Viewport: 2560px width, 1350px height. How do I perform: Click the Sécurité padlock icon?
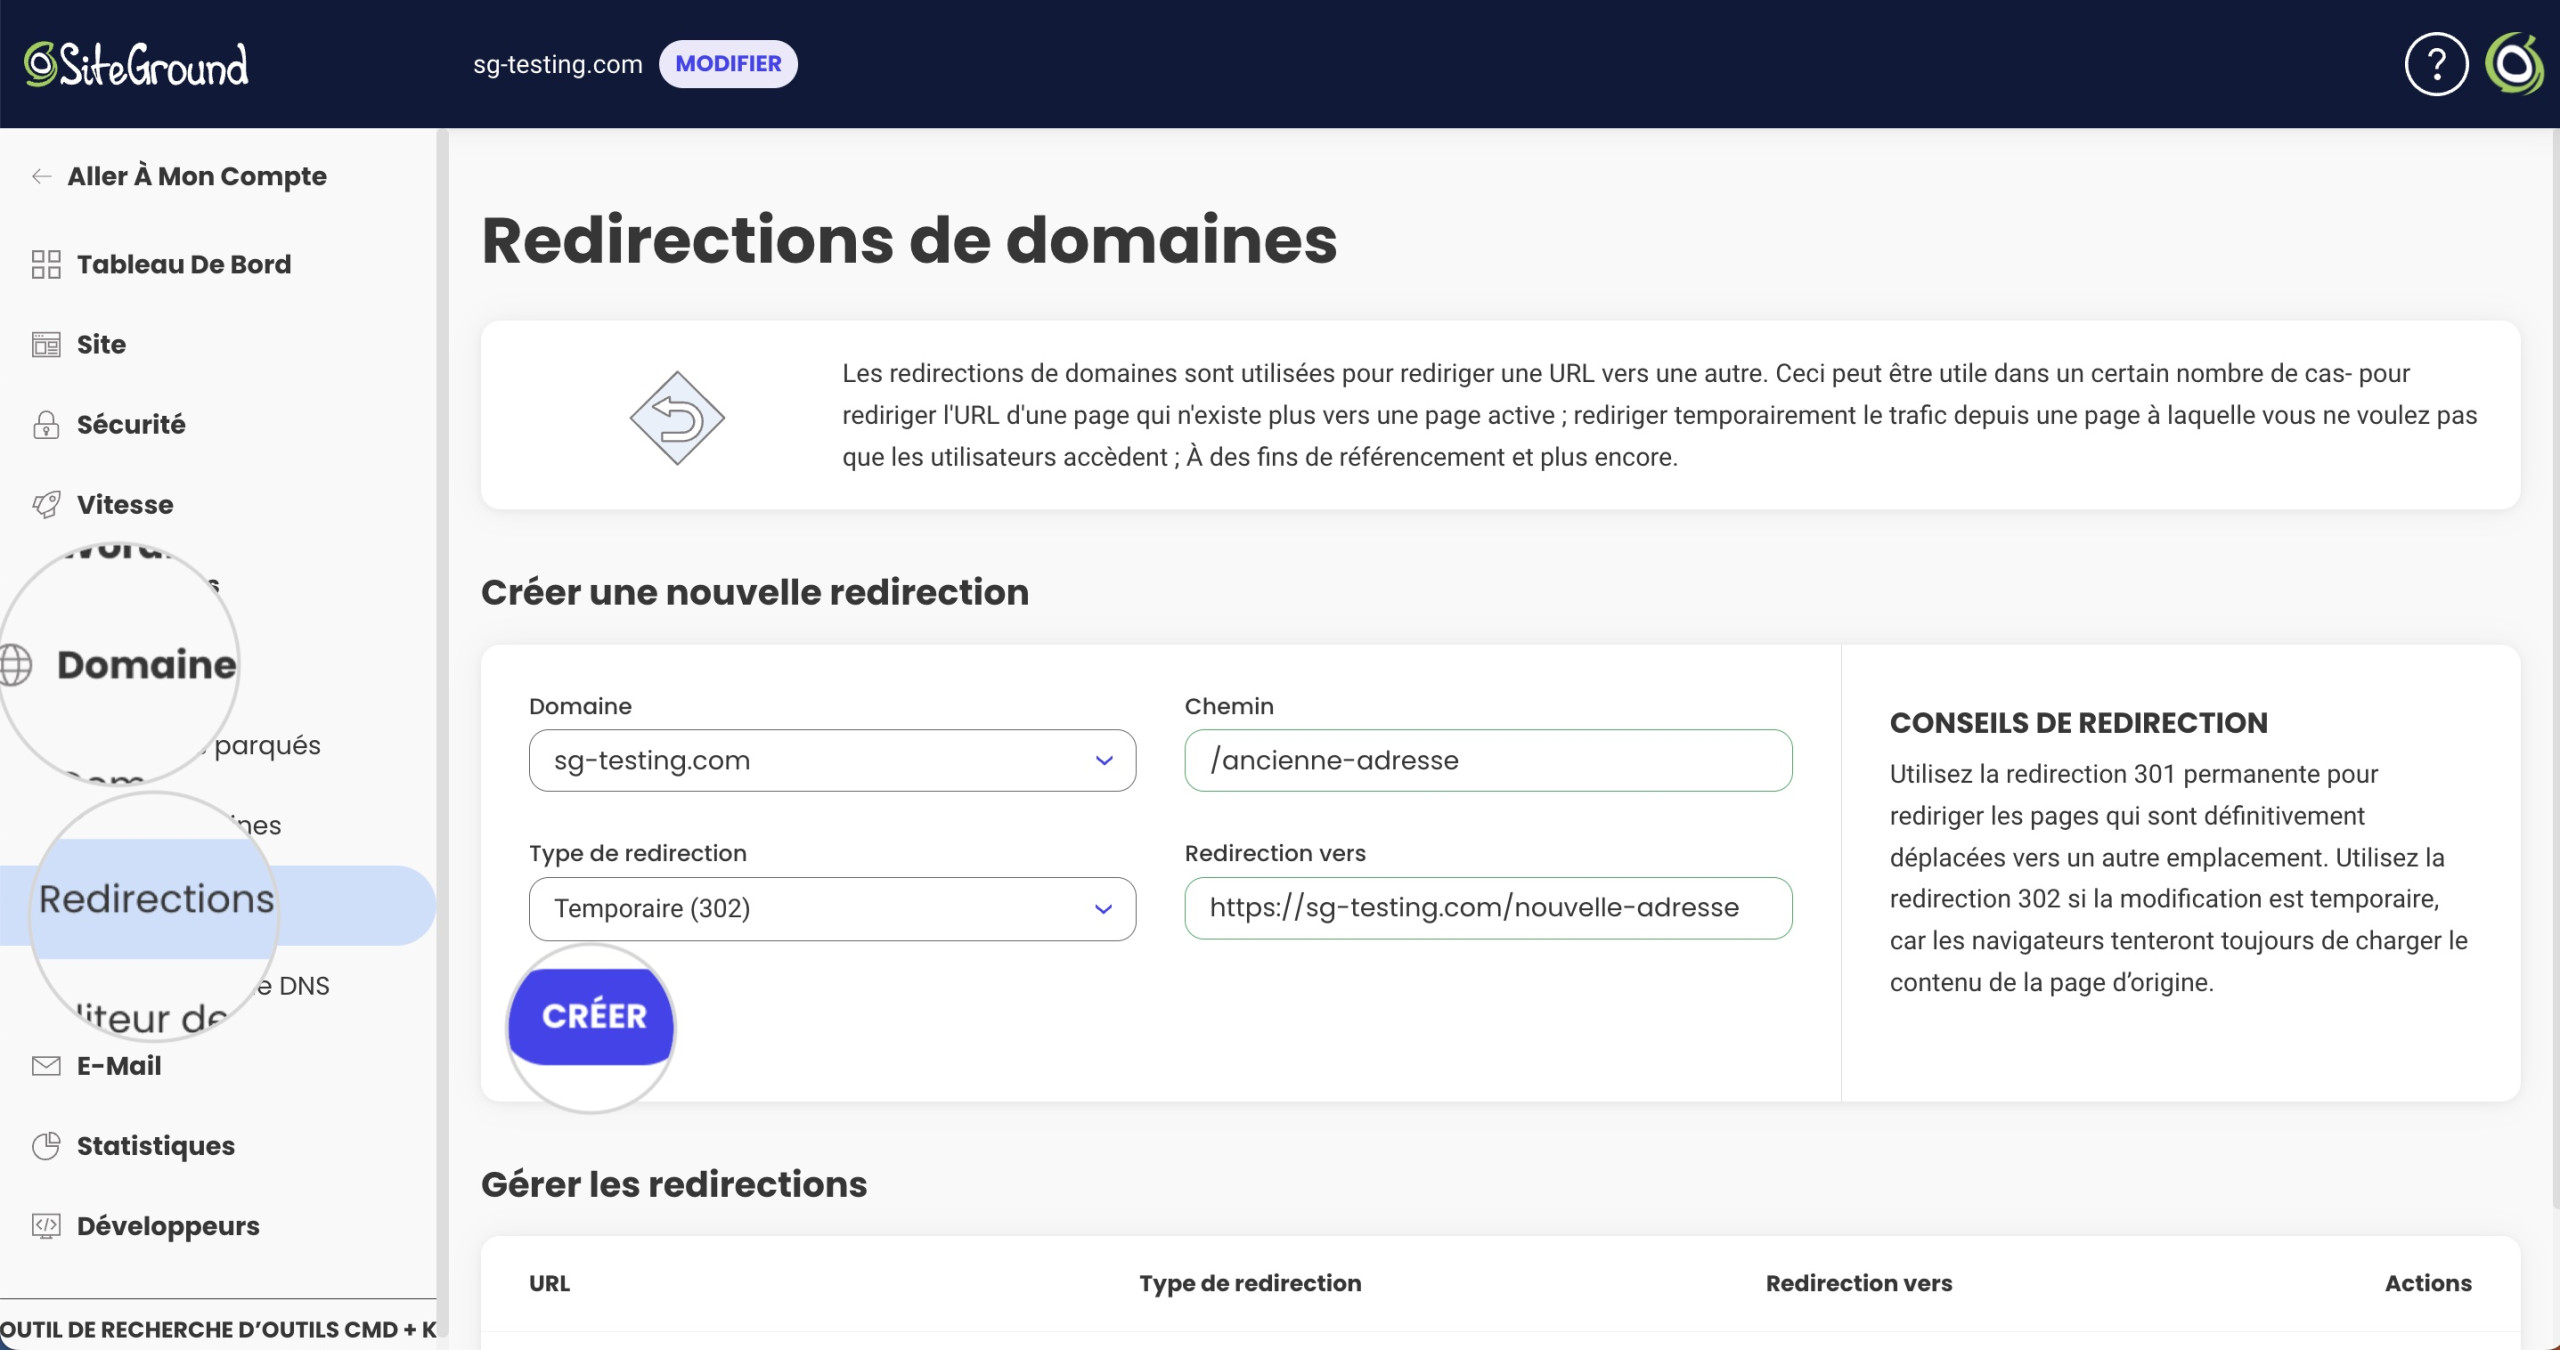[x=46, y=425]
